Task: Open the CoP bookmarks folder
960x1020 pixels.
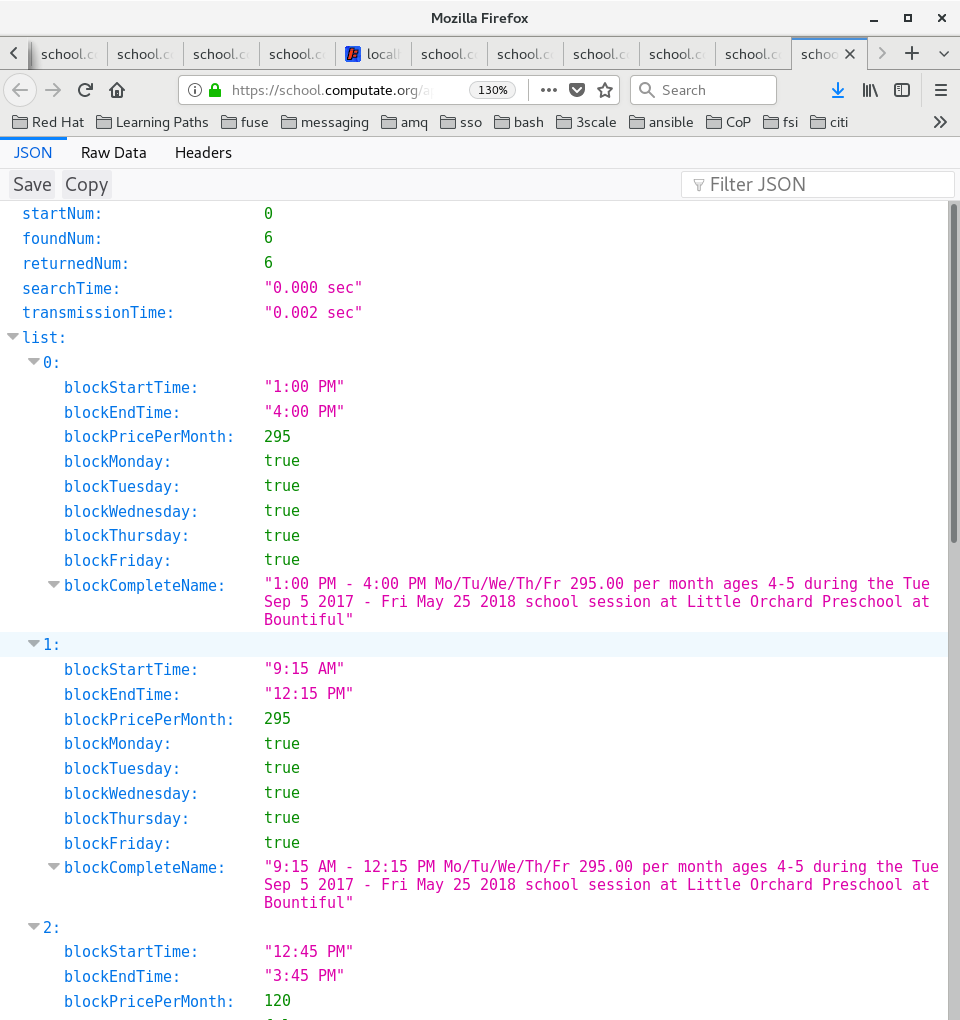Action: [x=728, y=122]
